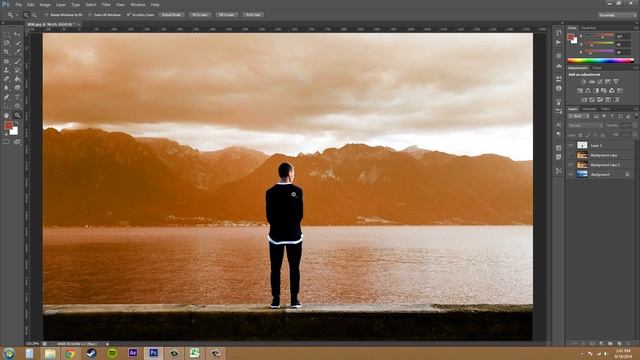Add an Invert adjustment
Screen dimensions: 640x360
click(x=584, y=100)
